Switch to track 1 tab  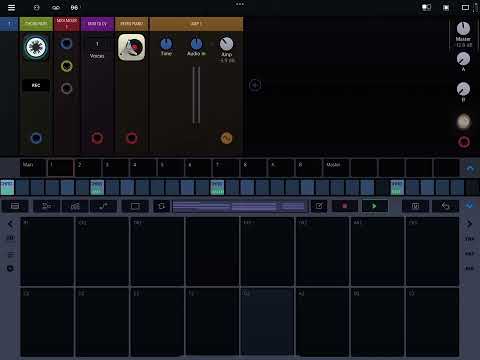tap(60, 167)
